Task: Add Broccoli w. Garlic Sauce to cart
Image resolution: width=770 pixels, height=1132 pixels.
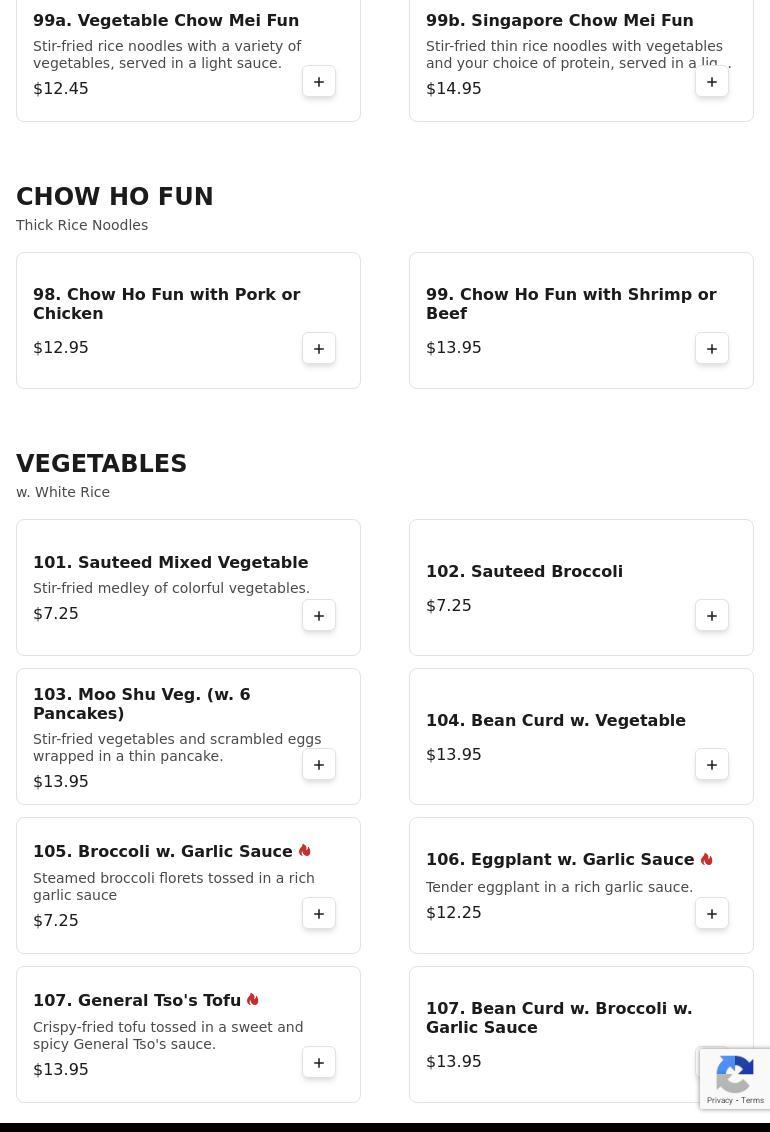Action: point(319,913)
